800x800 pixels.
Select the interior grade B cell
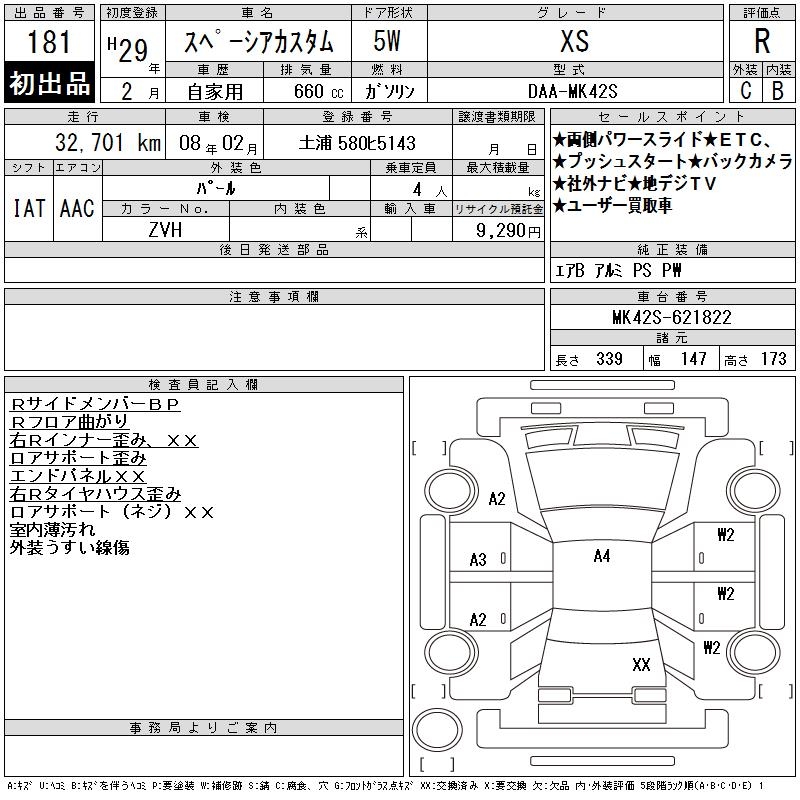[x=778, y=90]
